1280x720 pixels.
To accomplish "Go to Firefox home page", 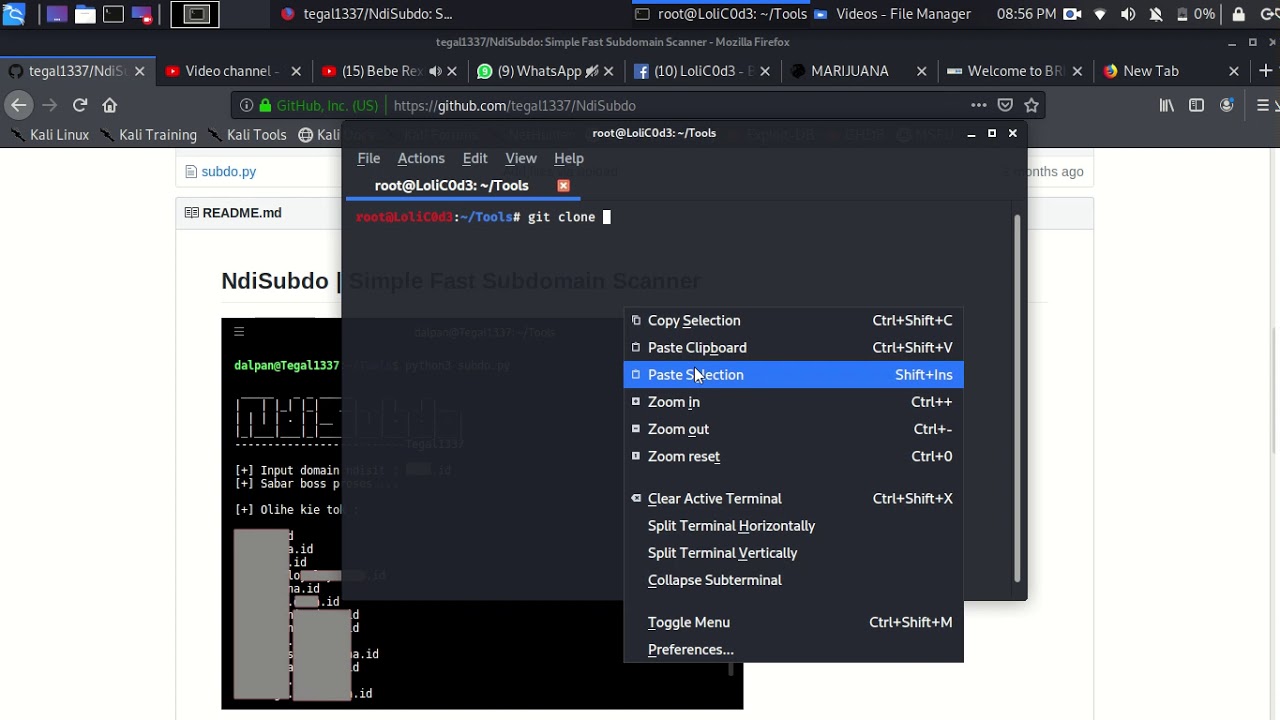I will click(110, 105).
